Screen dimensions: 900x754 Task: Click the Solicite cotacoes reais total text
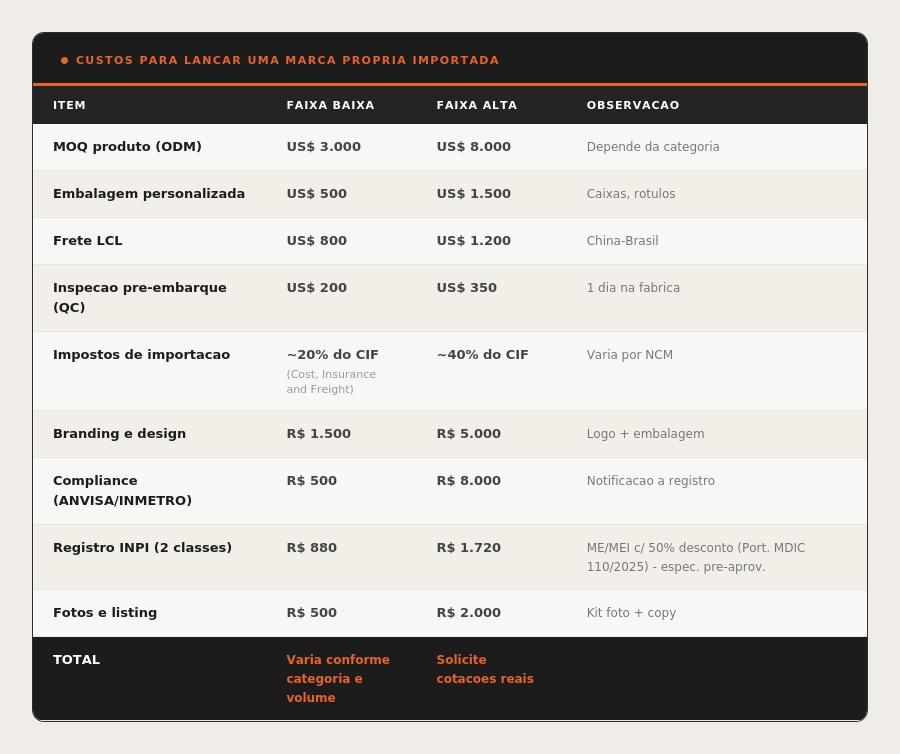pyautogui.click(x=485, y=669)
